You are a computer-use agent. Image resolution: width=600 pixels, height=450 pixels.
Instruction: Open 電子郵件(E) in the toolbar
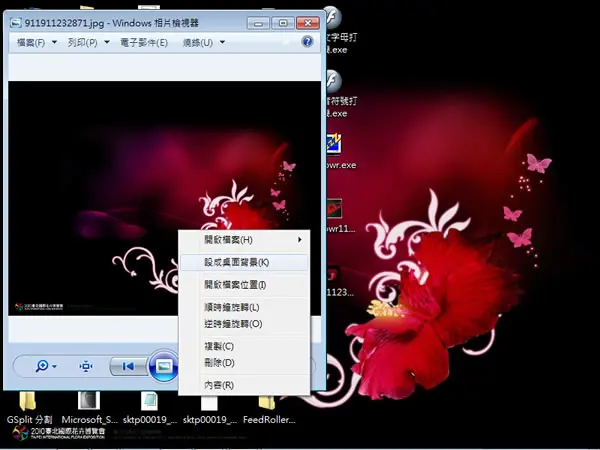[x=144, y=42]
